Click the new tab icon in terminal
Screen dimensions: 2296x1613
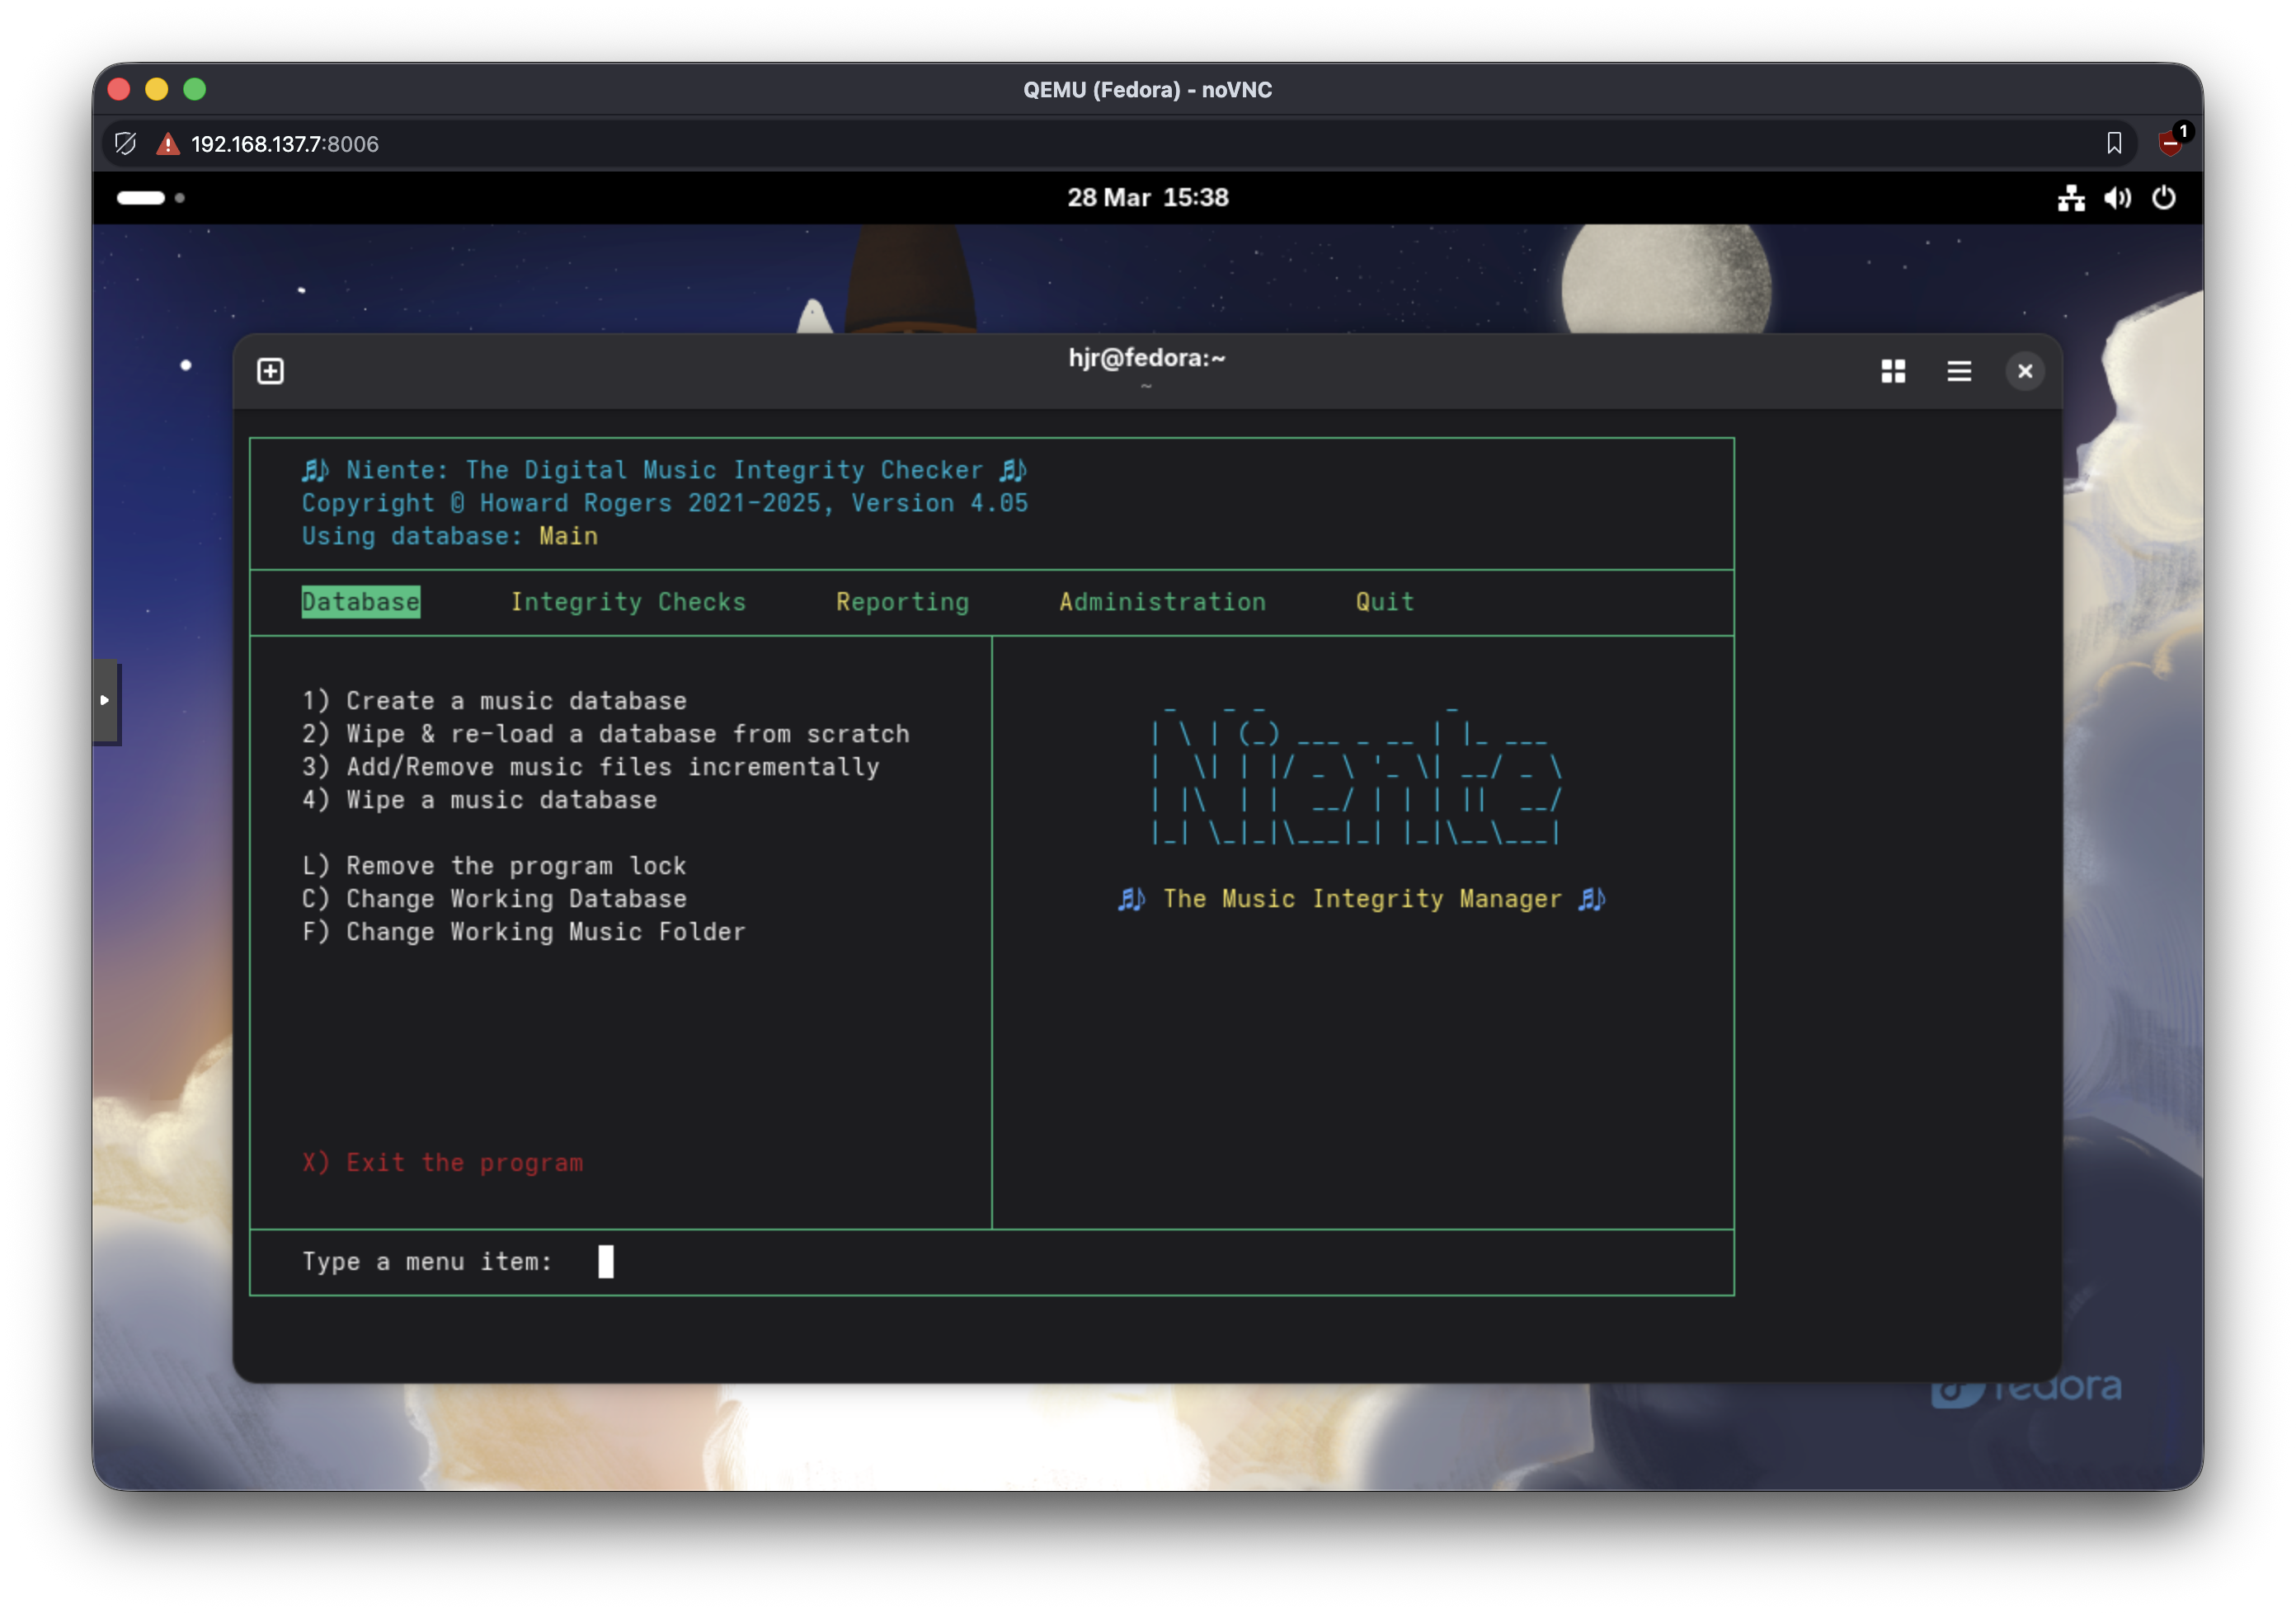270,371
